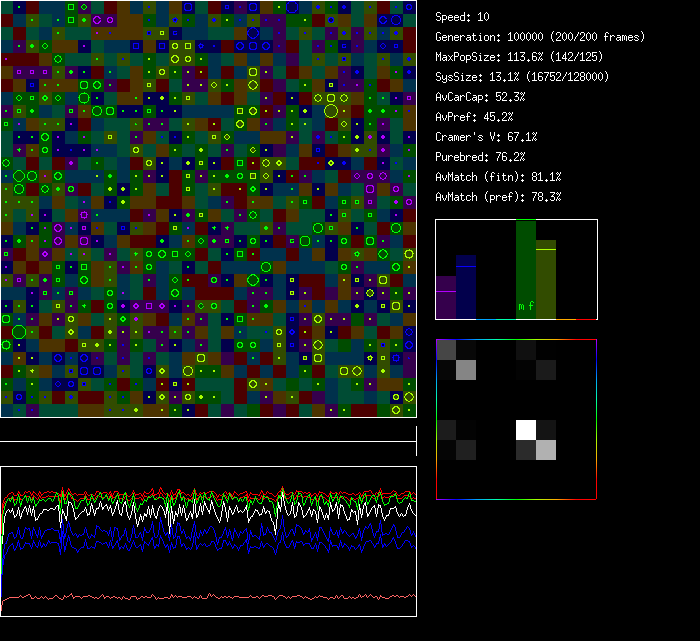Select the light gray cell diagonally below the white cell
700x641 pixels.
[546, 450]
